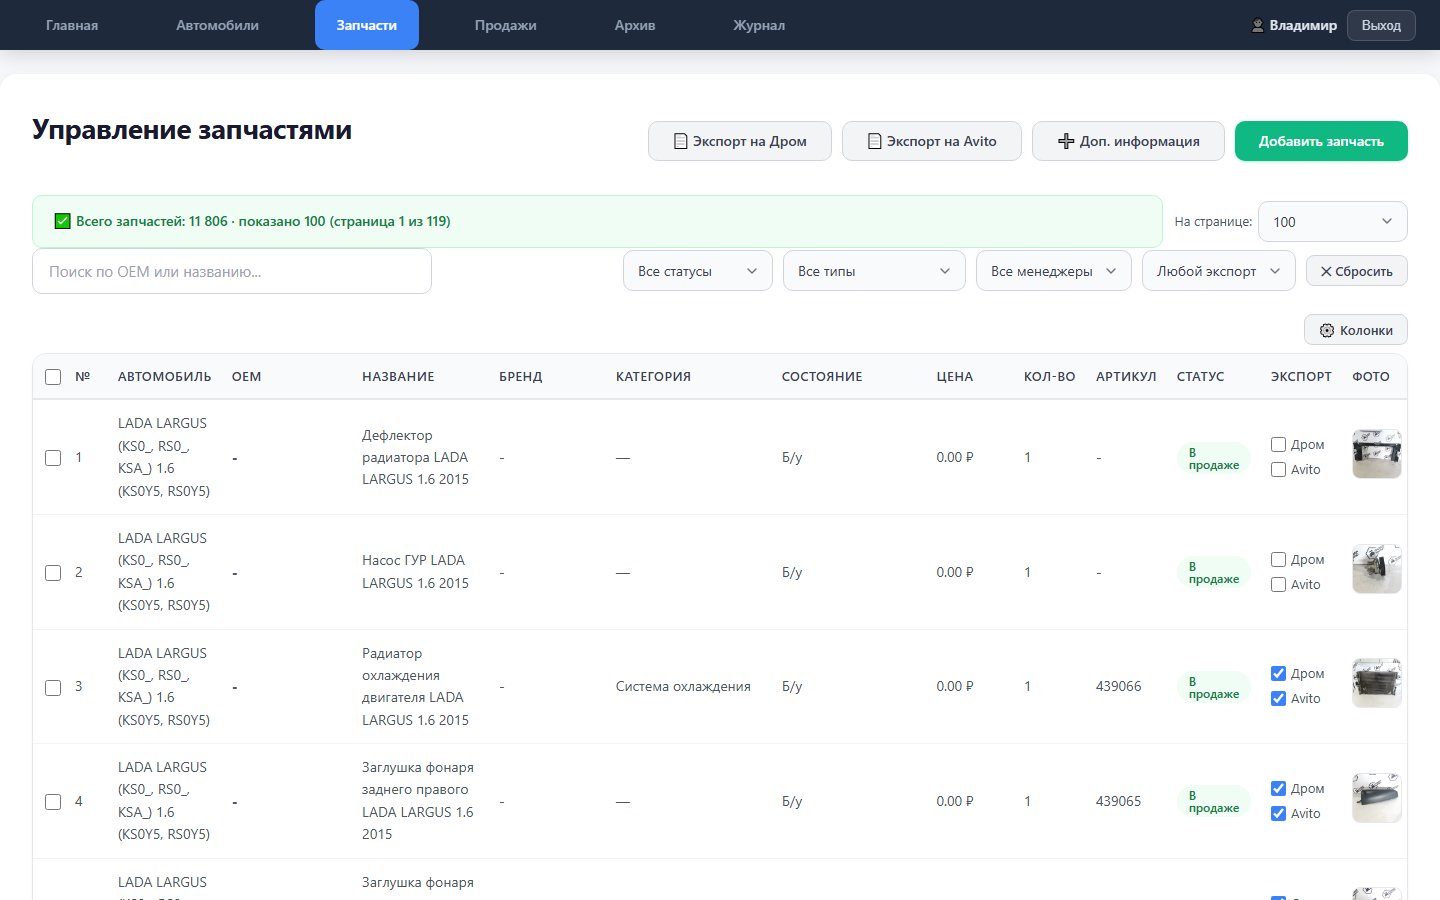Viewport: 1440px width, 900px height.
Task: Open the На странице page-size dropdown
Action: coord(1332,222)
